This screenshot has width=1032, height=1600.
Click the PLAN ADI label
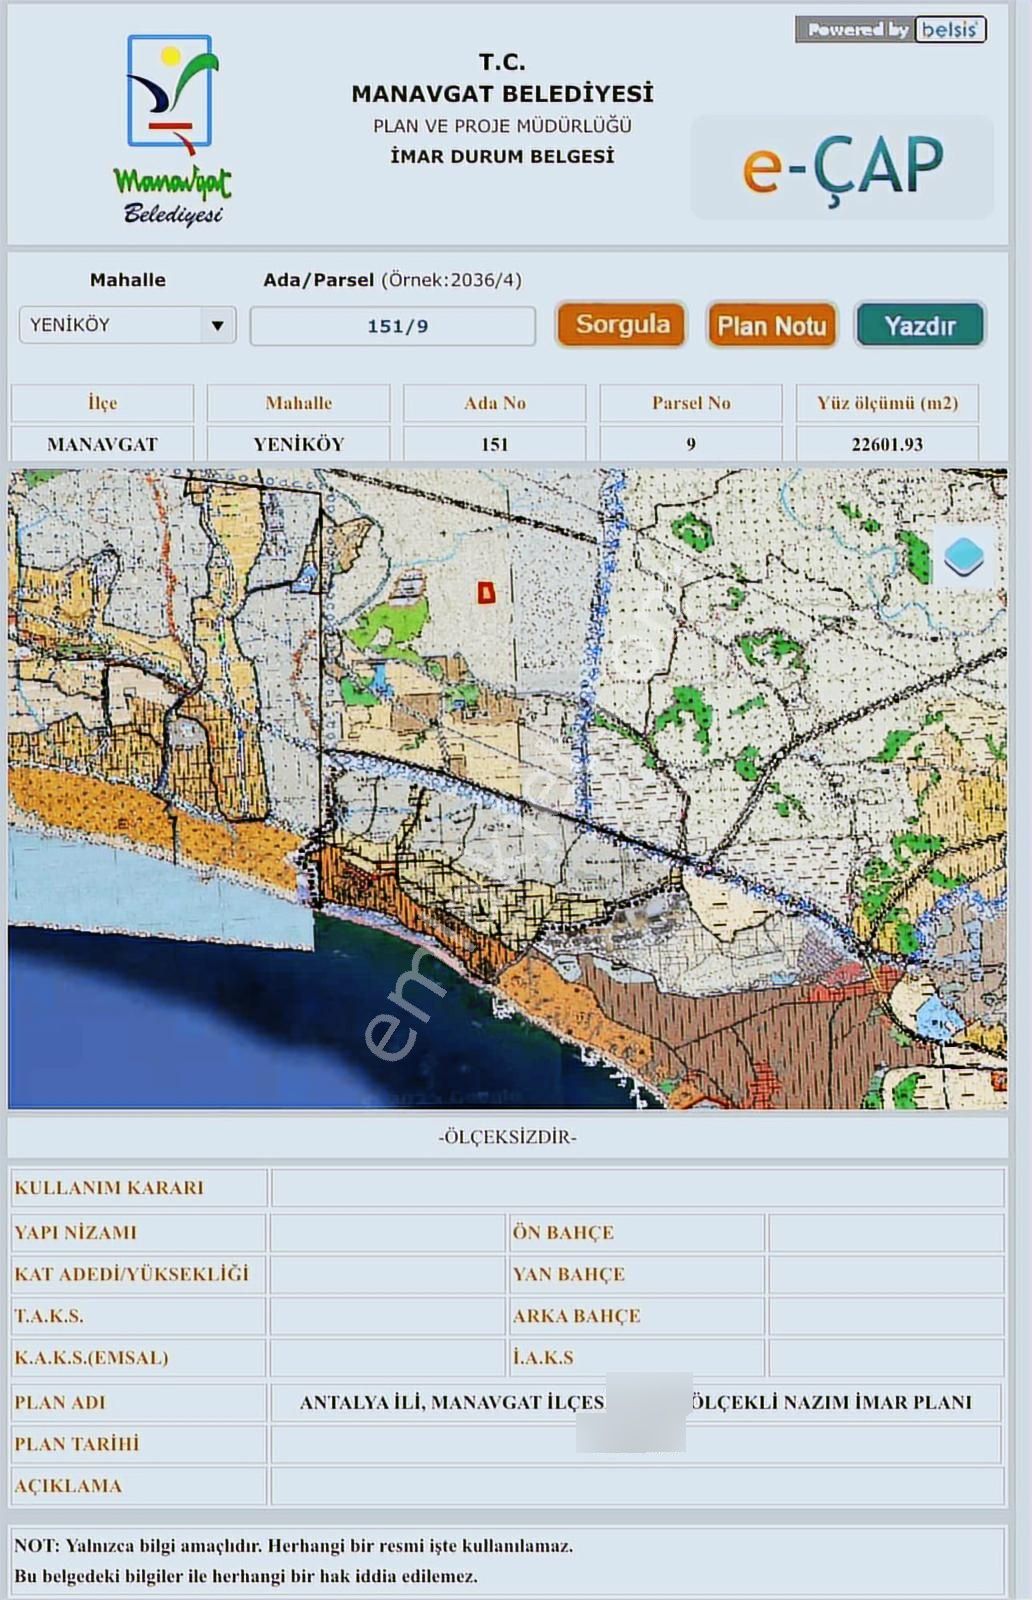click(x=60, y=1403)
